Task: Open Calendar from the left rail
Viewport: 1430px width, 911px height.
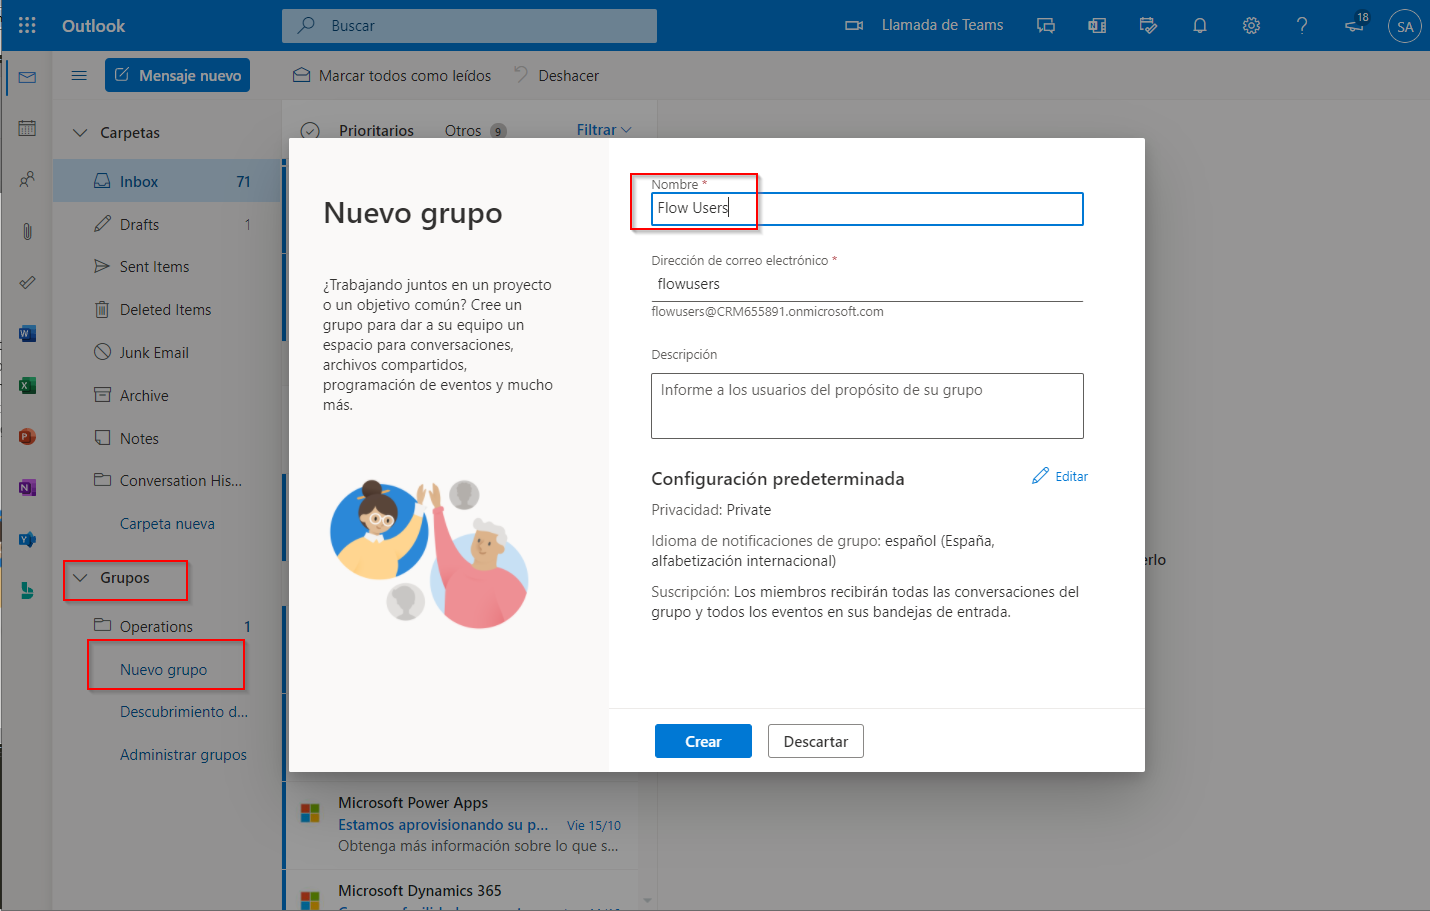Action: [x=27, y=128]
